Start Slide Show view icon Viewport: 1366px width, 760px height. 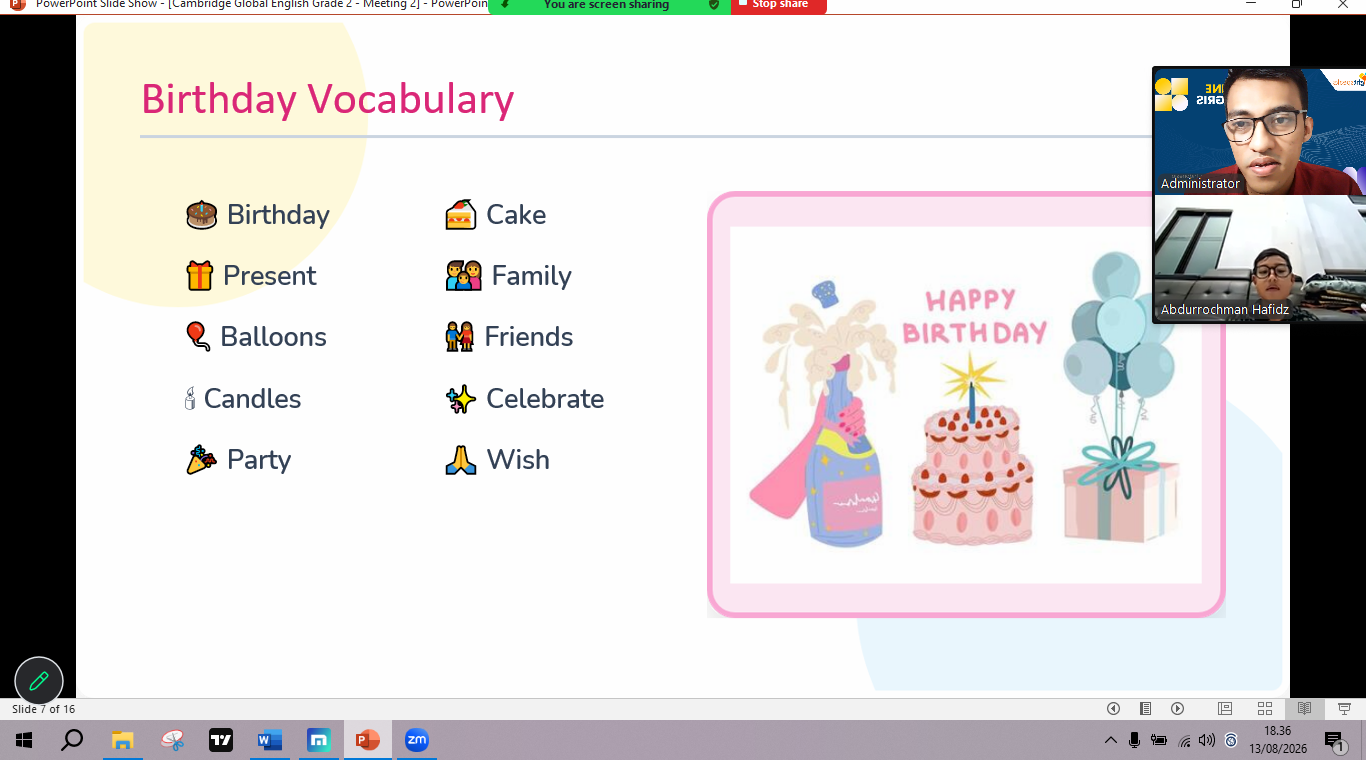click(x=1344, y=709)
